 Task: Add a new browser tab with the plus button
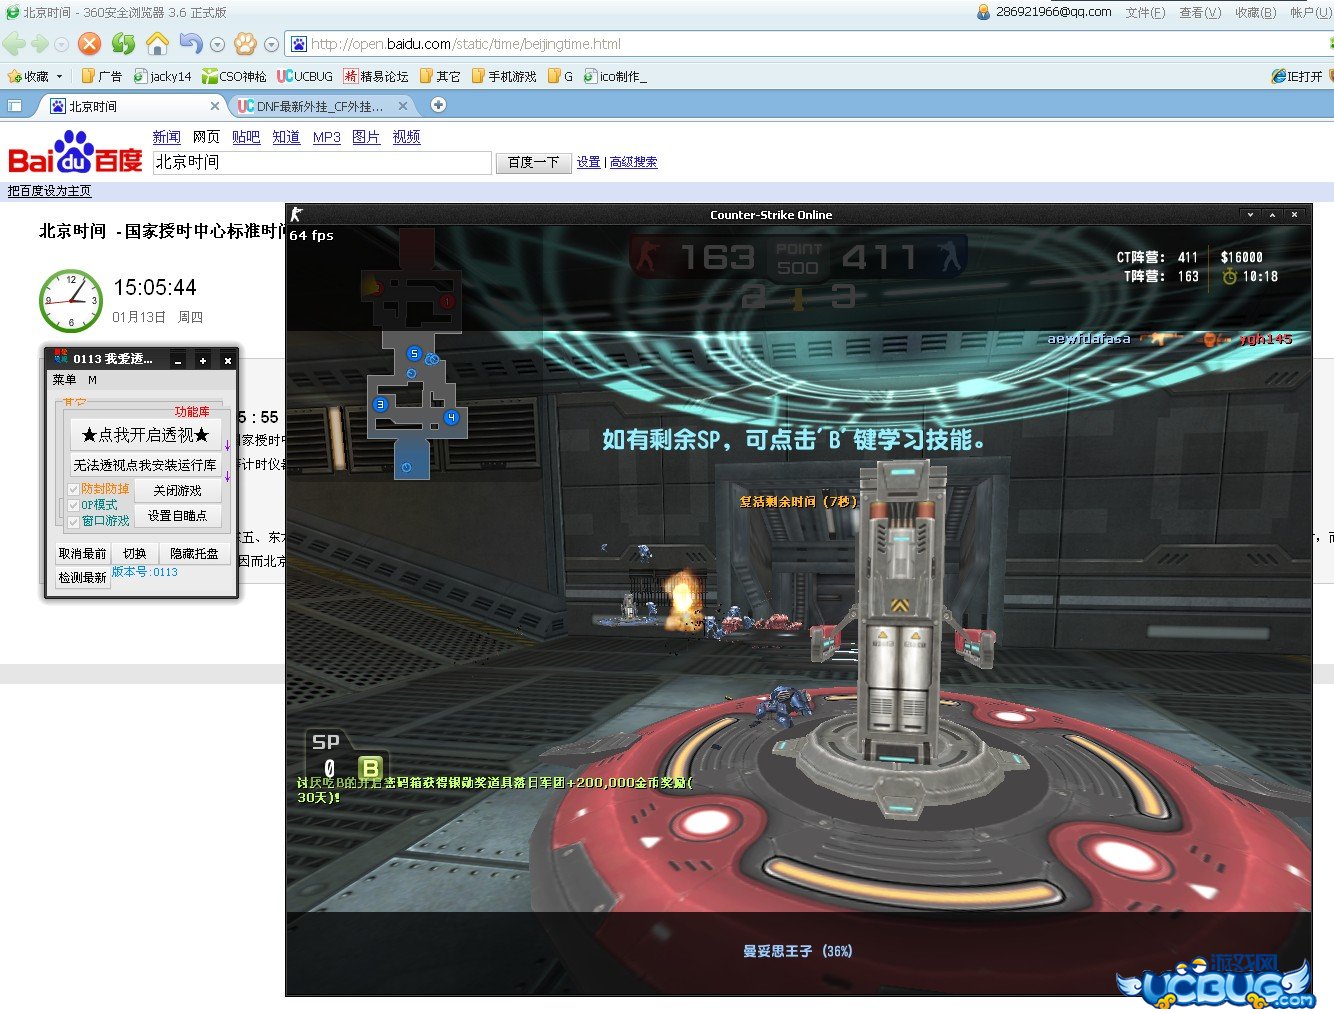pyautogui.click(x=438, y=105)
